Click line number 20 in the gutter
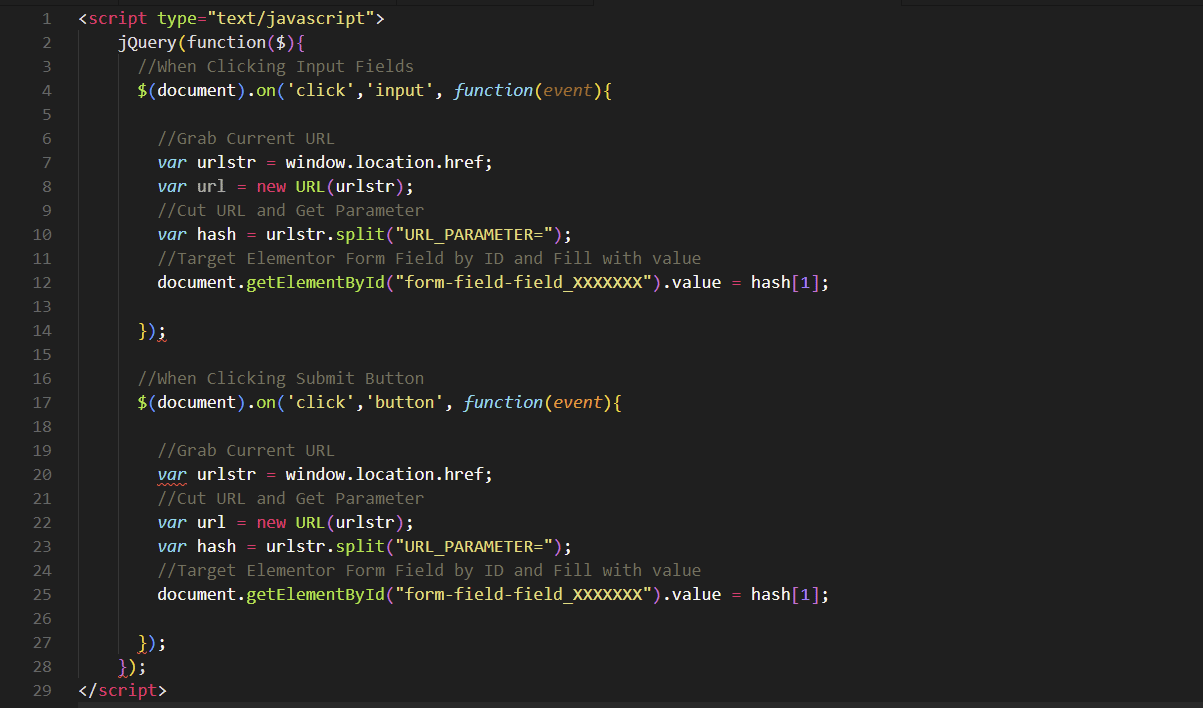The height and width of the screenshot is (708, 1203). [x=42, y=474]
